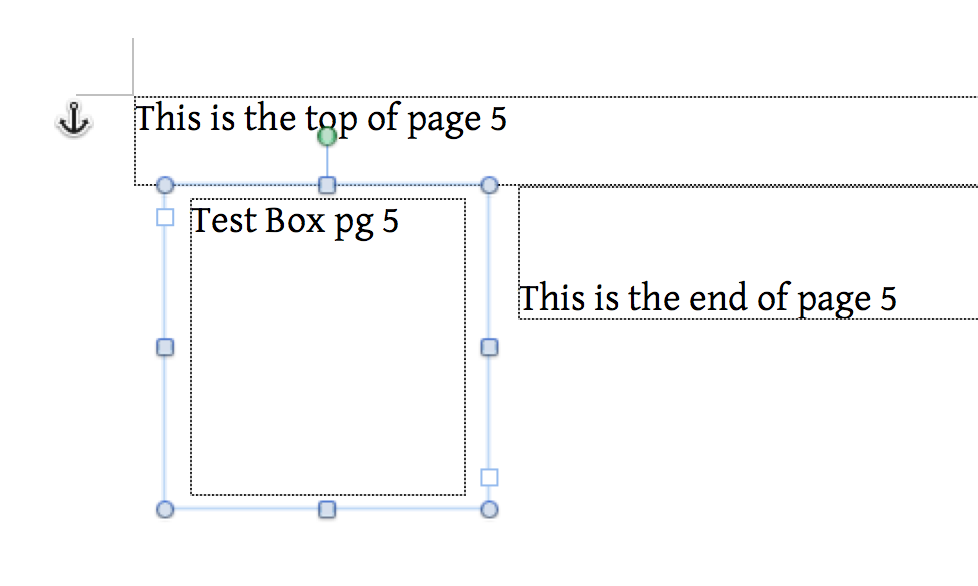Click the page margin corner mark at top left

coord(105,67)
